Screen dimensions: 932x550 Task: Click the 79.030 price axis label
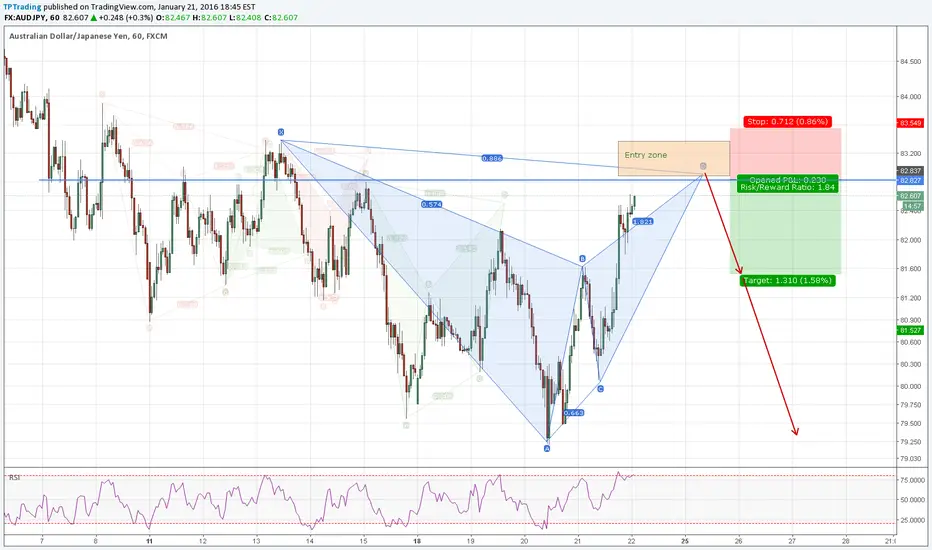(911, 458)
